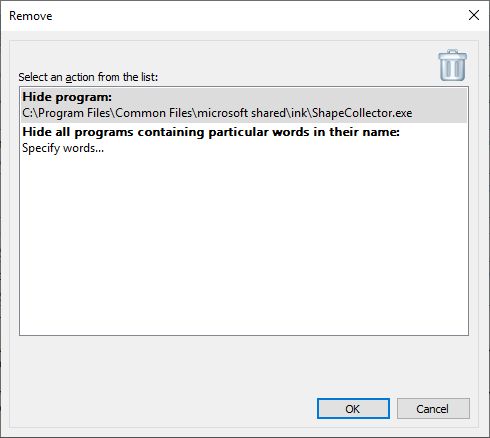
Task: Click gray panel area below the list
Action: (244, 365)
